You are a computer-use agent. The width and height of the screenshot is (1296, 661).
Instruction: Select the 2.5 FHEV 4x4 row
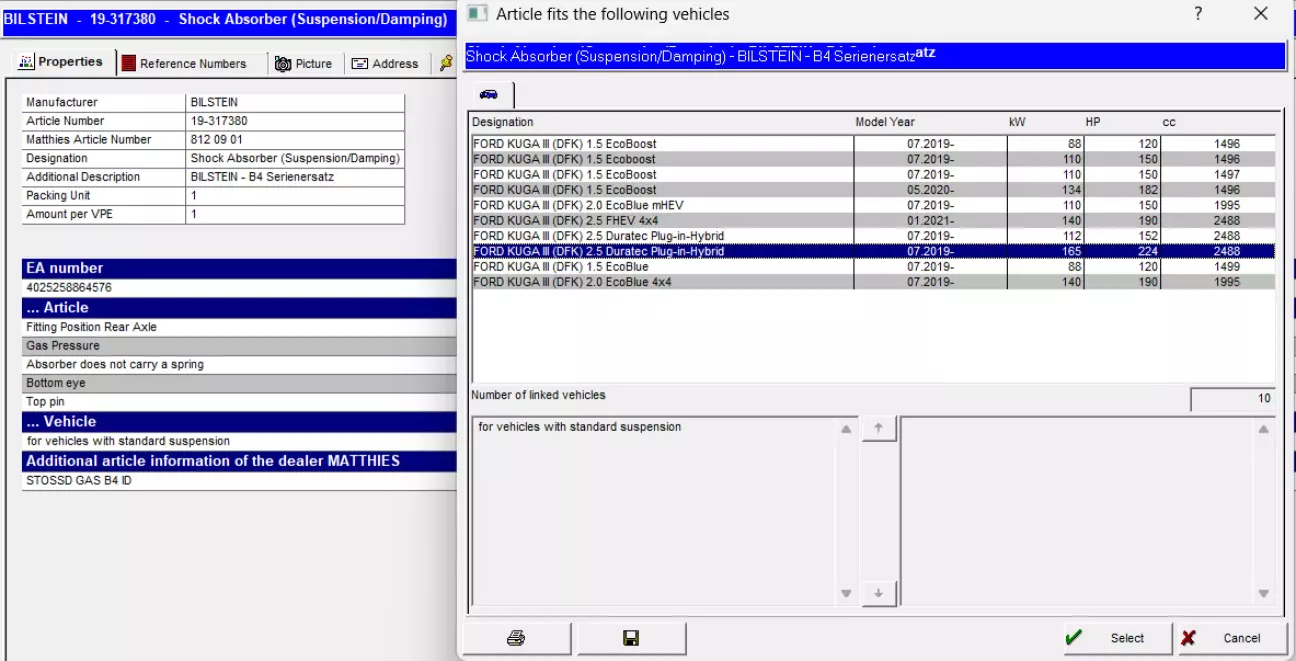coord(873,221)
